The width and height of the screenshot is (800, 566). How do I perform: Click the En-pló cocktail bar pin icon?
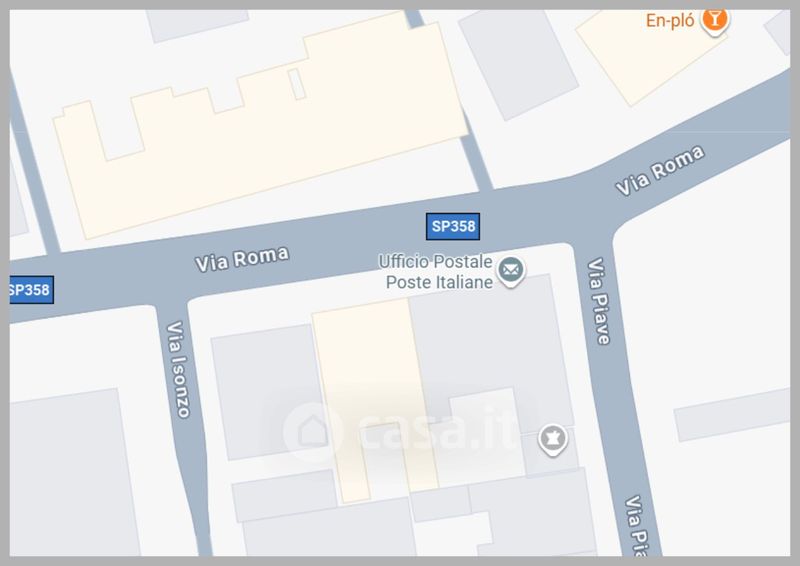715,21
